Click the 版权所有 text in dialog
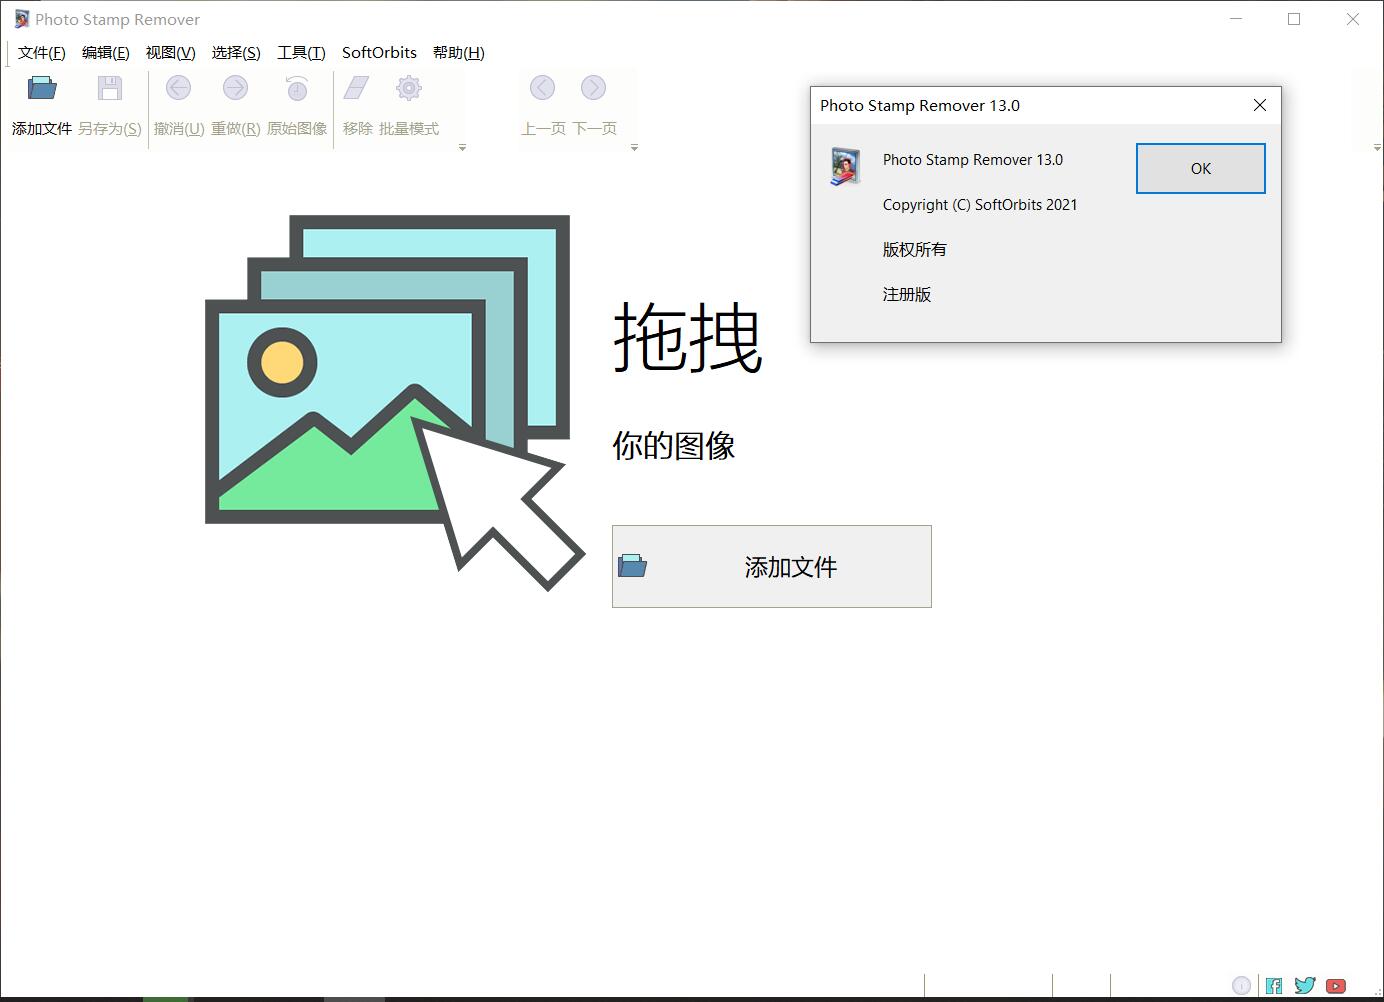The width and height of the screenshot is (1384, 1002). pos(914,249)
